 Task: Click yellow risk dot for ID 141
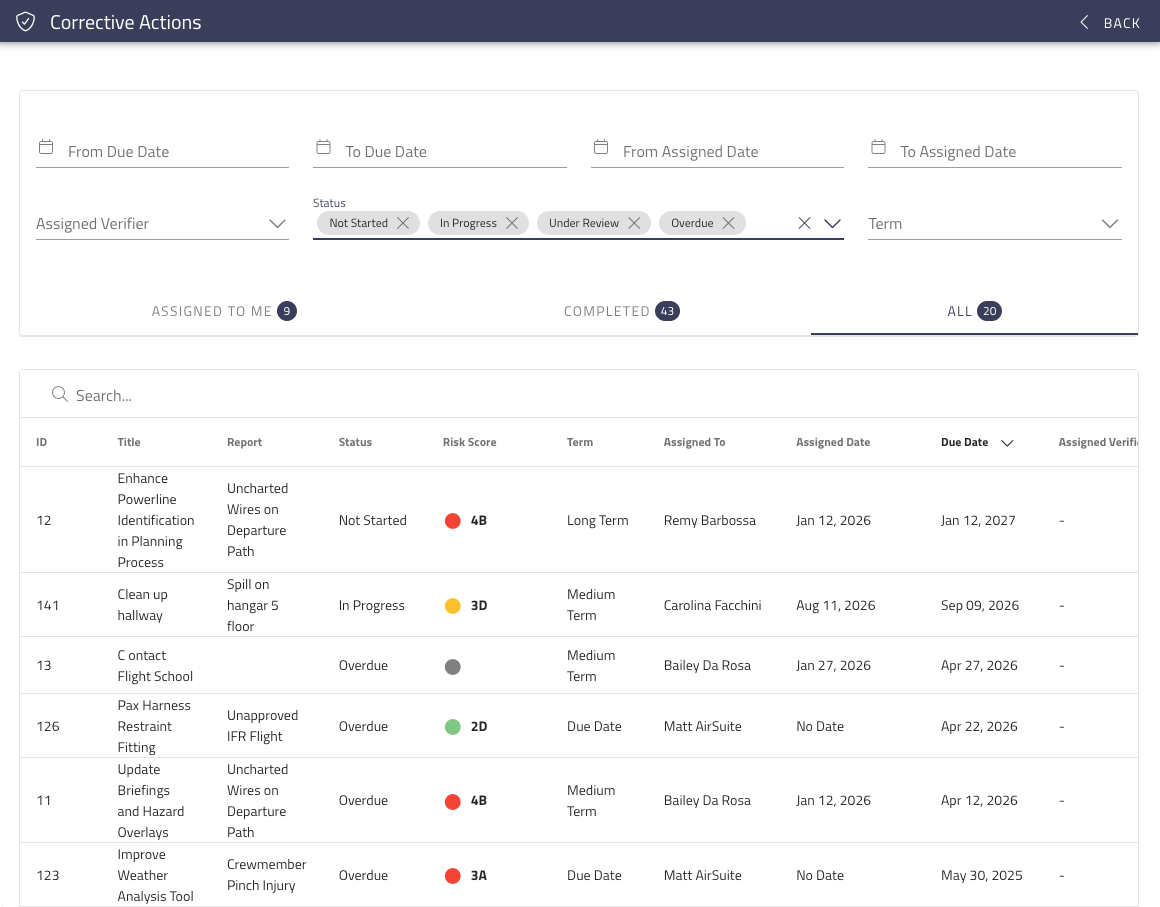point(453,606)
